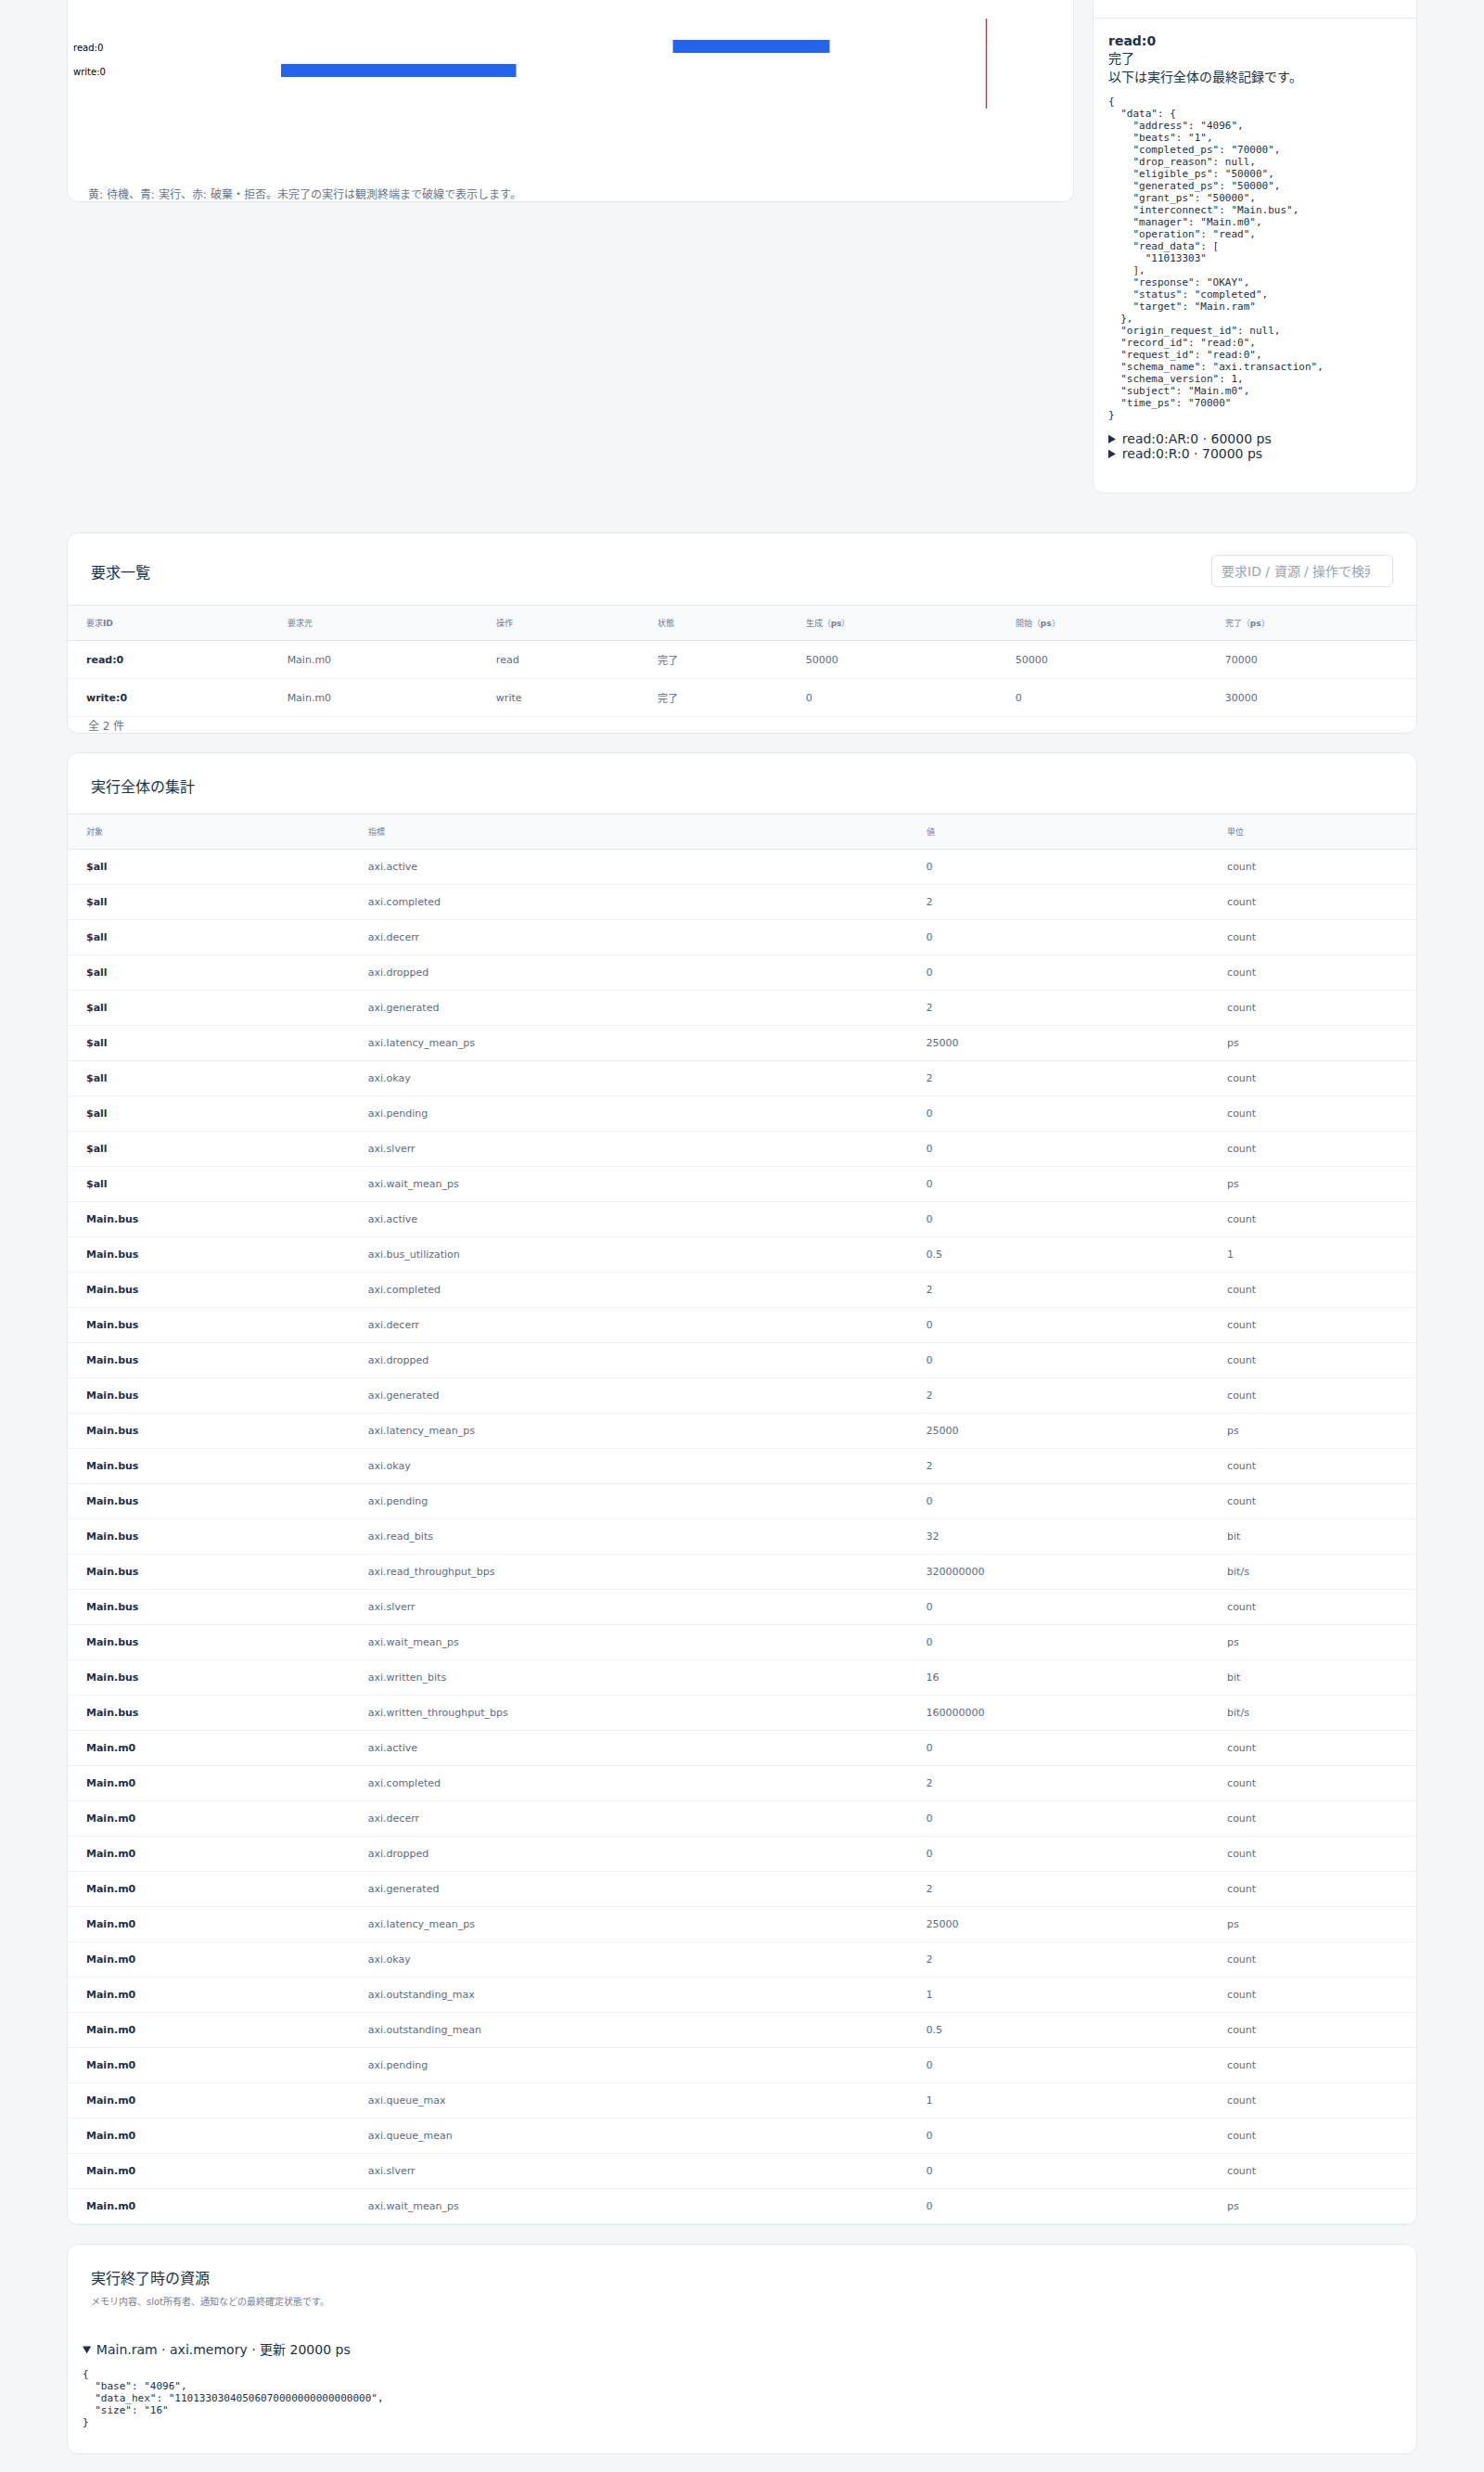Sort by the 要求元 column header
The image size is (1484, 2472).
(x=300, y=623)
